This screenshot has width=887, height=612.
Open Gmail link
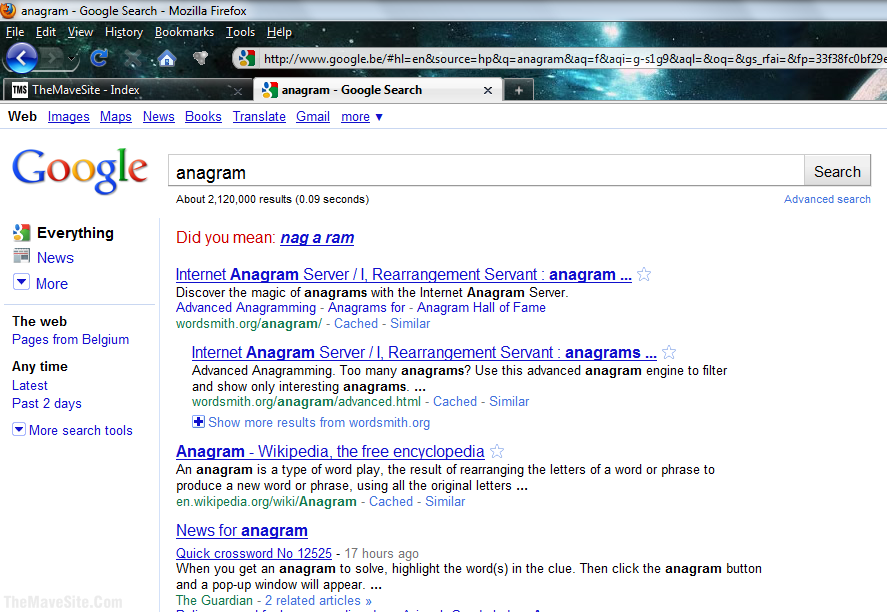pyautogui.click(x=313, y=117)
